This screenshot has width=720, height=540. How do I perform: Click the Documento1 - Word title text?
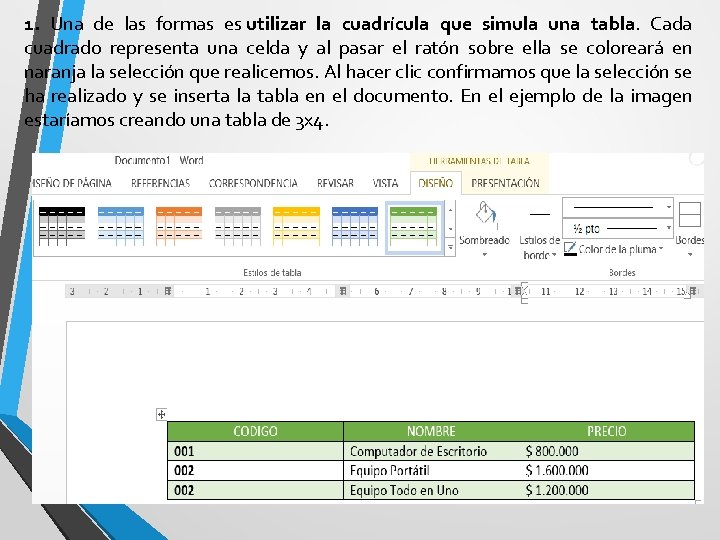pyautogui.click(x=159, y=160)
